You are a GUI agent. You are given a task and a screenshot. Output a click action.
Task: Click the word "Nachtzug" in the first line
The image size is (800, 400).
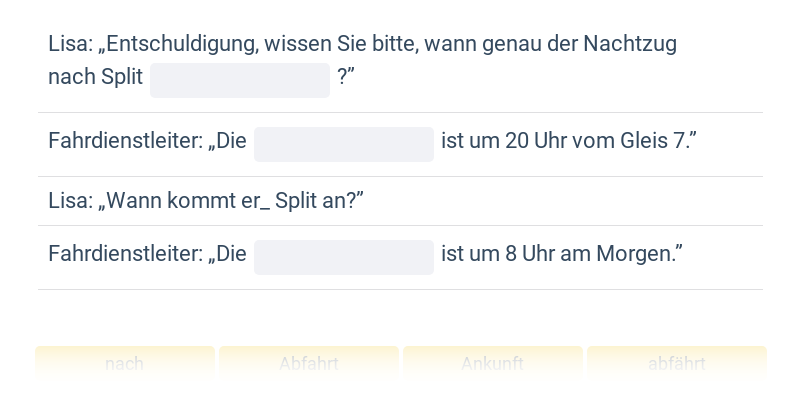pyautogui.click(x=629, y=44)
